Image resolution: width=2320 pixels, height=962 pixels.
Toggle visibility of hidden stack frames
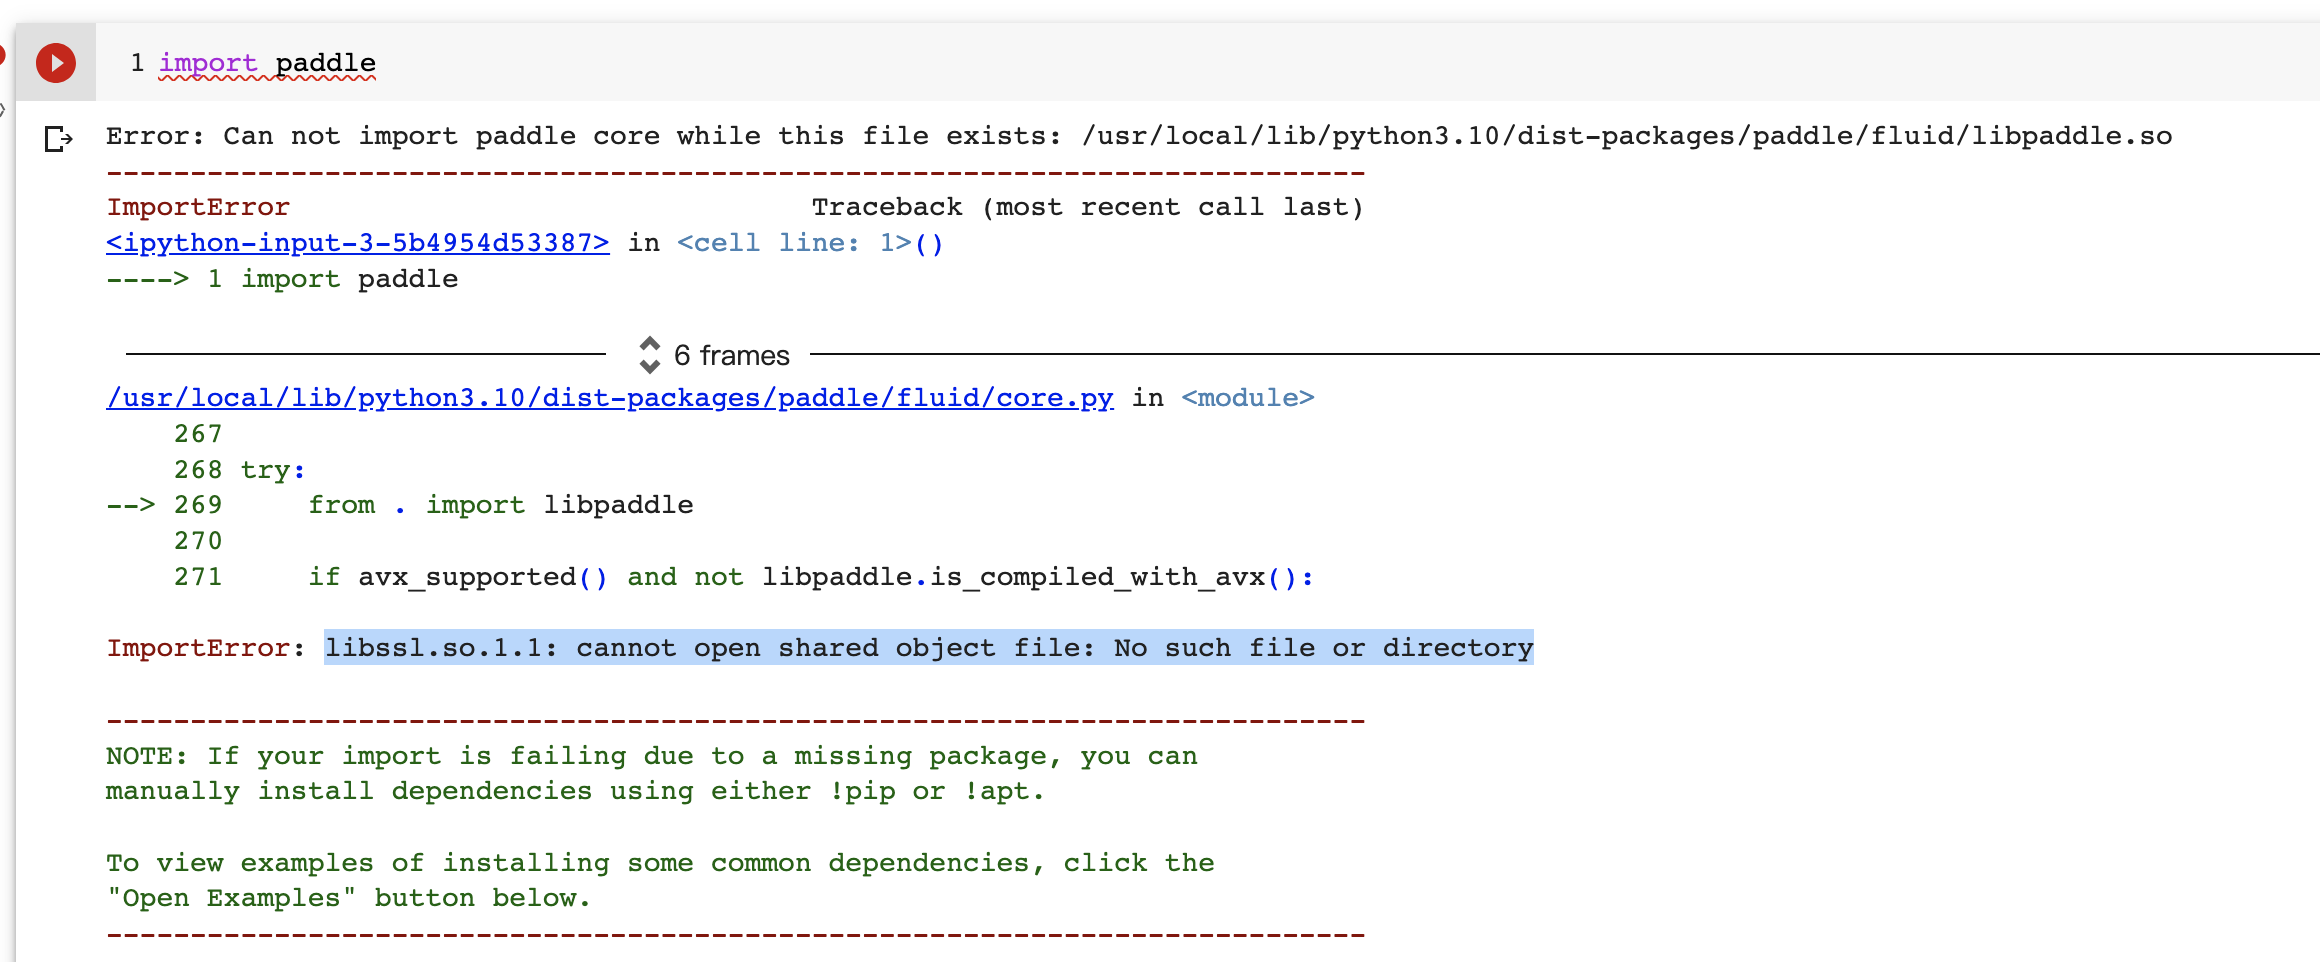coord(730,355)
